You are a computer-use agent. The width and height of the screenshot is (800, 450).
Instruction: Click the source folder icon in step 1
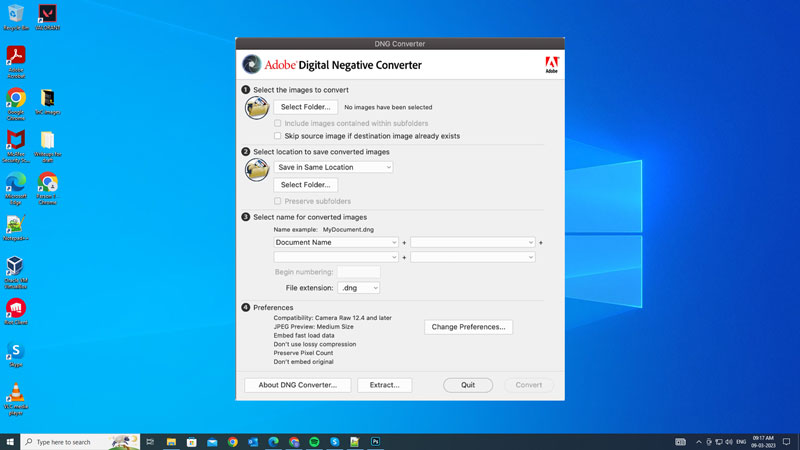(x=257, y=107)
